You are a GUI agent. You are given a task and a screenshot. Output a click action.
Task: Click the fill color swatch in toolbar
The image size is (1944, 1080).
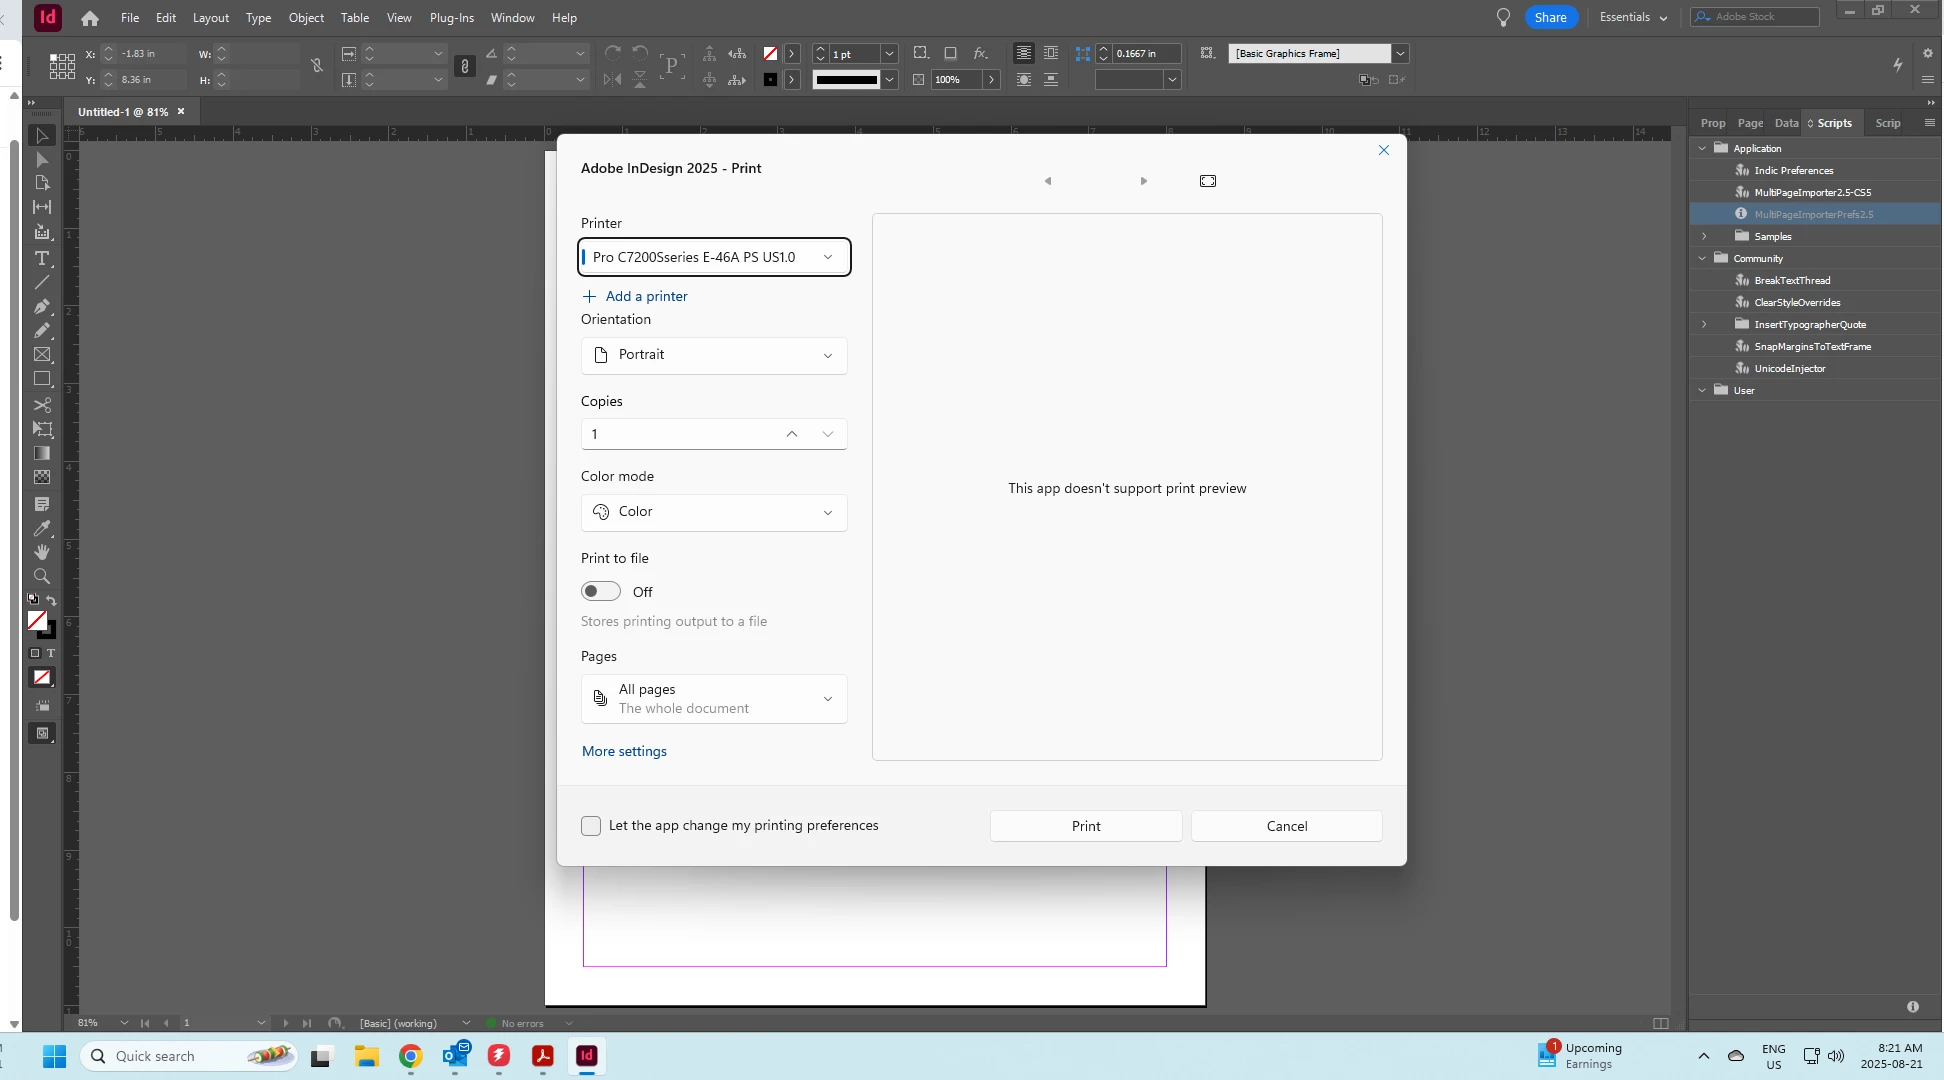point(37,621)
